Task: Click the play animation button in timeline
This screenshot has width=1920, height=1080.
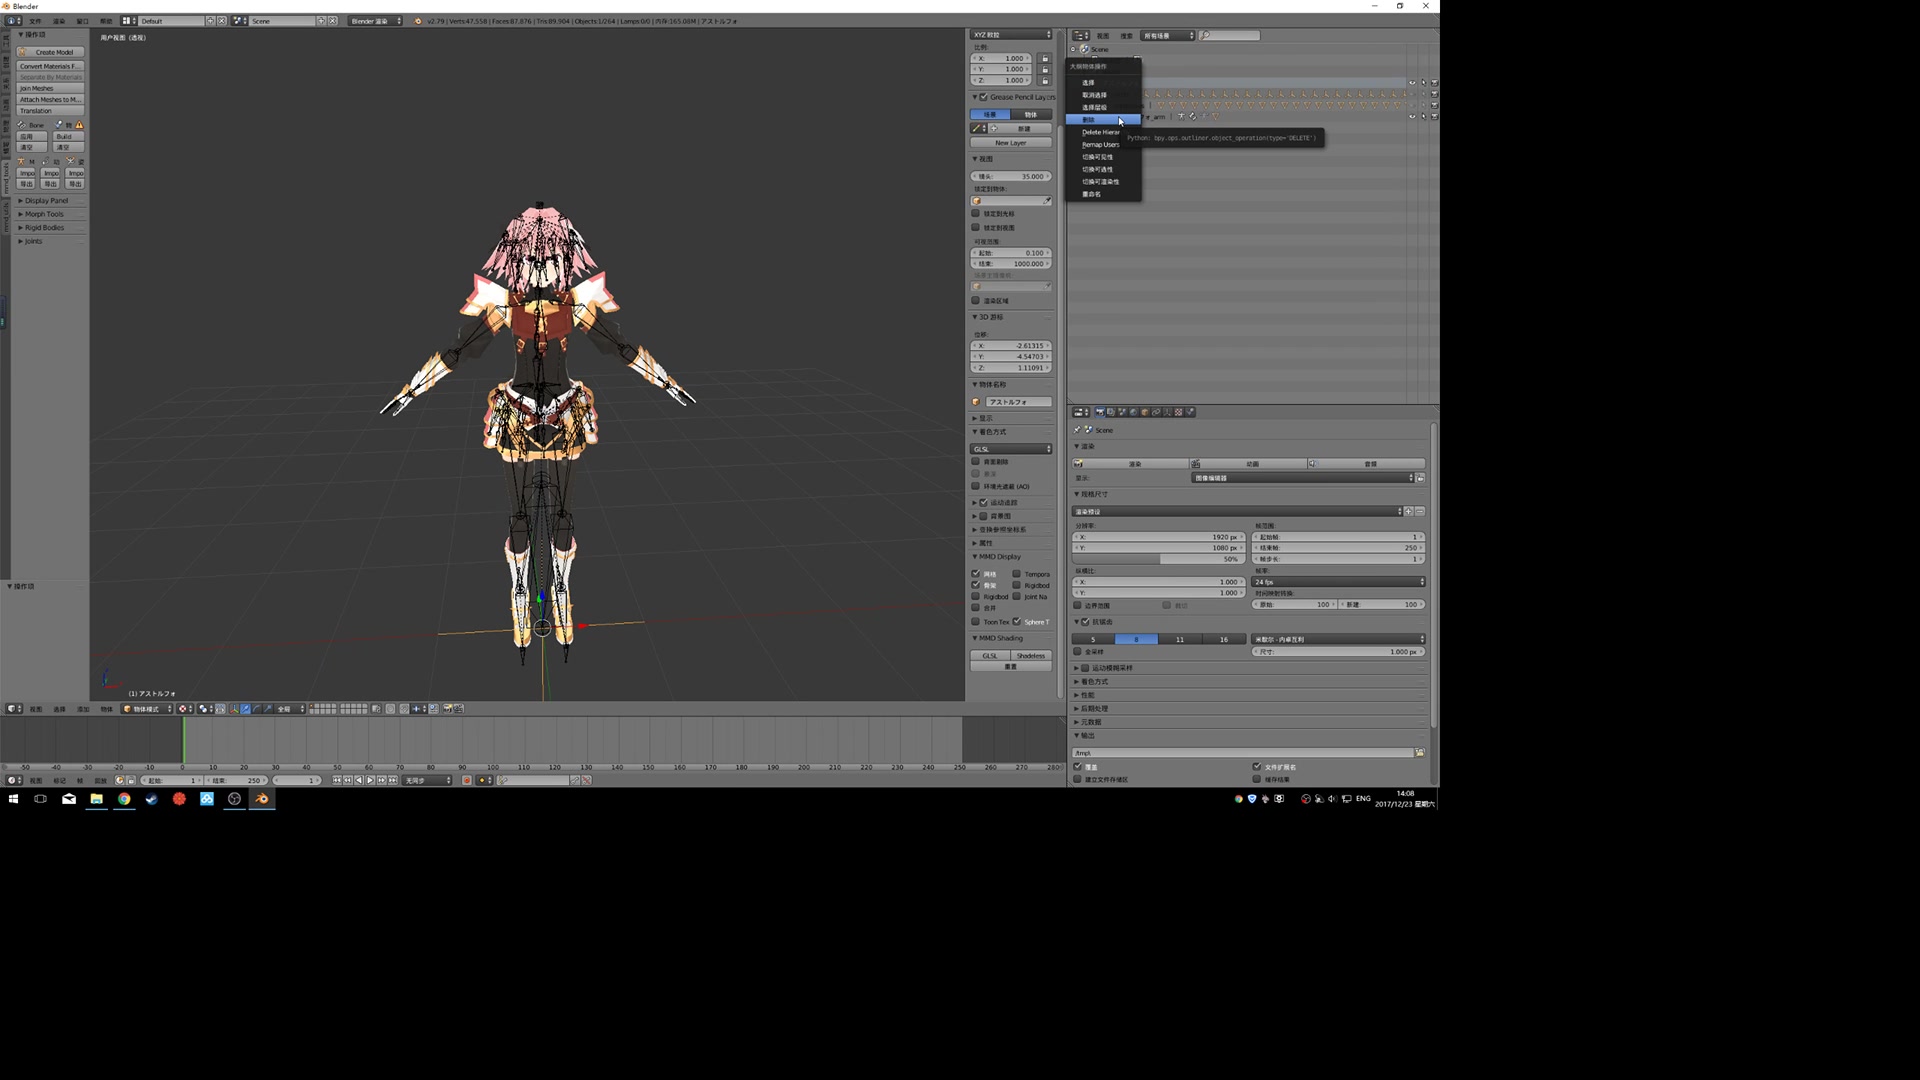Action: pos(370,781)
